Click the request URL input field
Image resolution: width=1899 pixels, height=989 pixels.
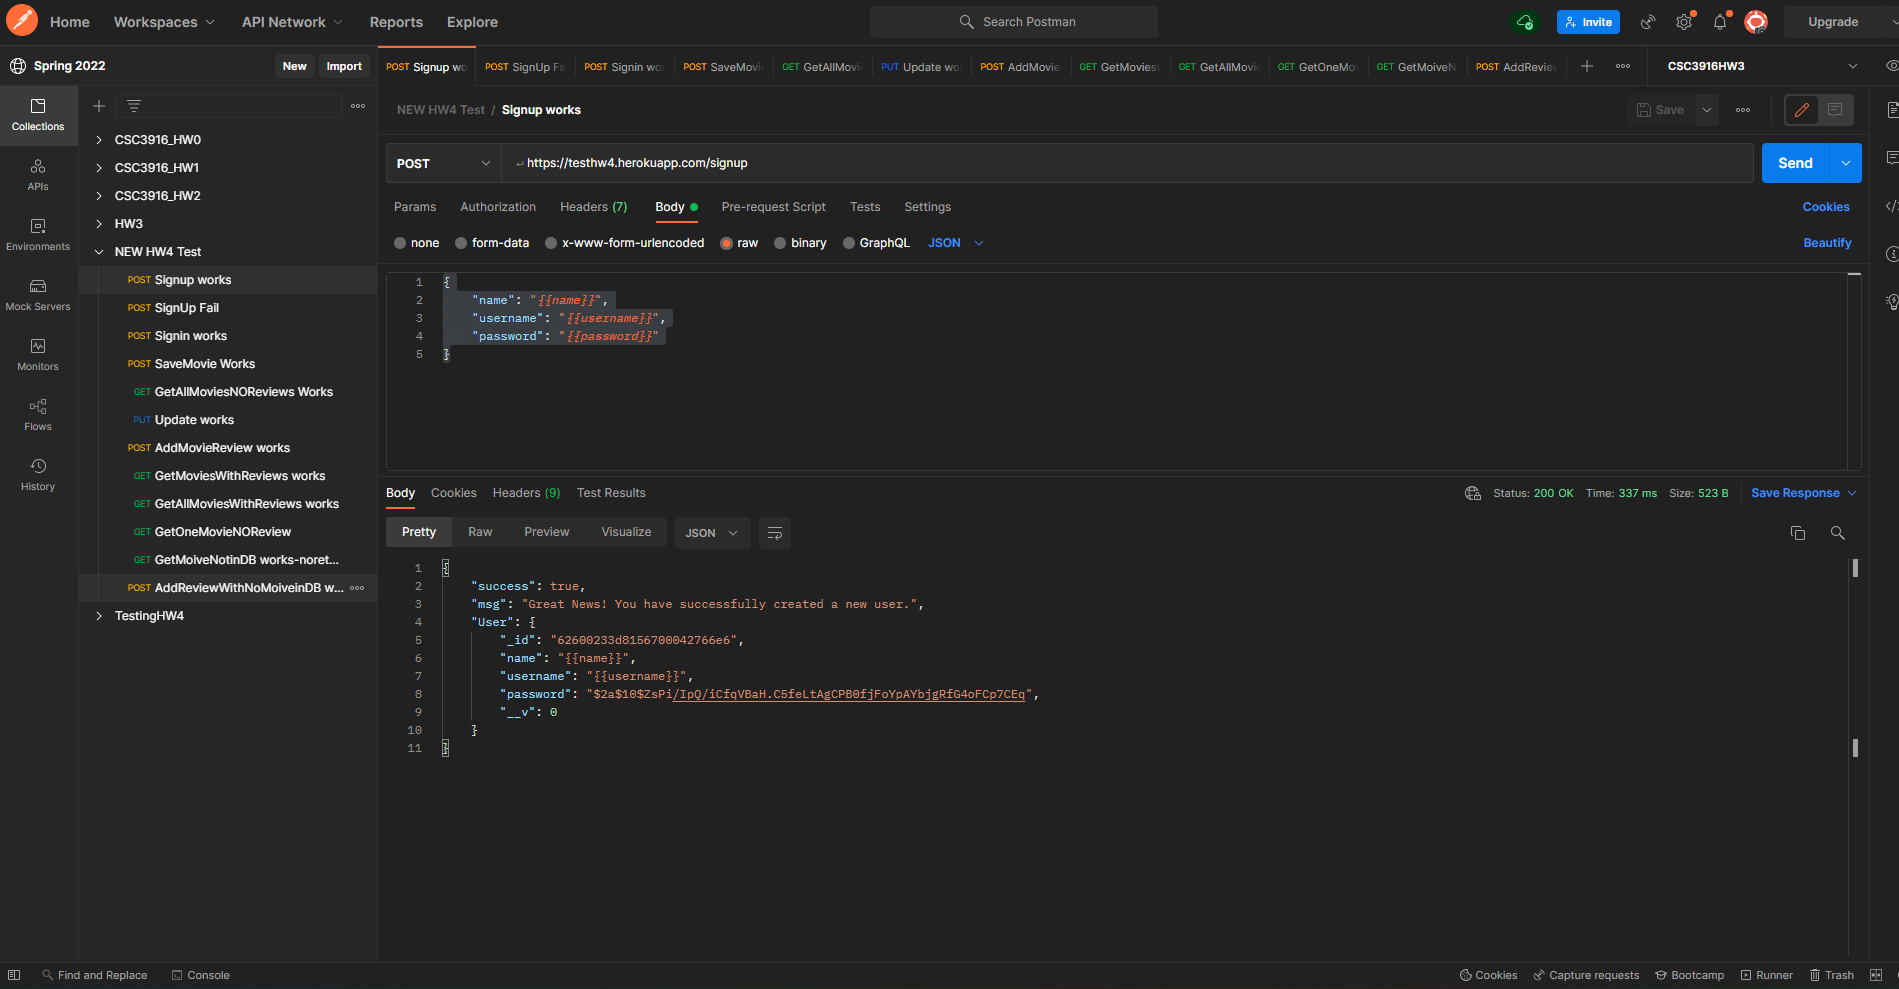tap(900, 162)
